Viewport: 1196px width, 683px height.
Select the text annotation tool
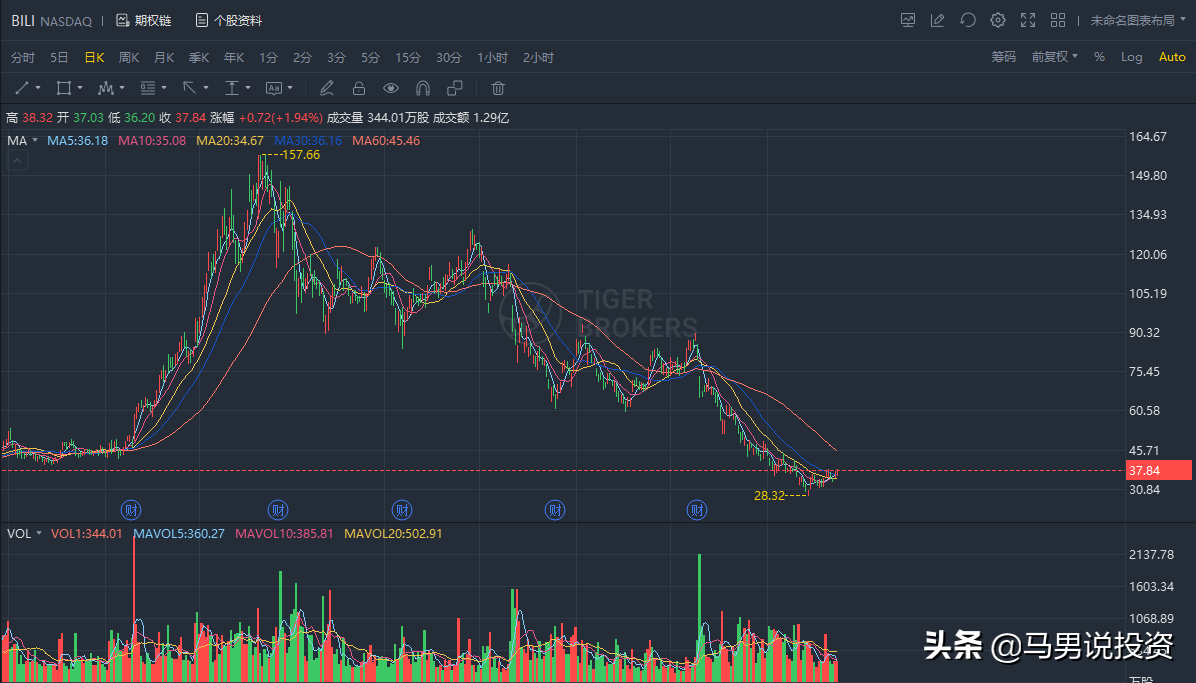273,89
